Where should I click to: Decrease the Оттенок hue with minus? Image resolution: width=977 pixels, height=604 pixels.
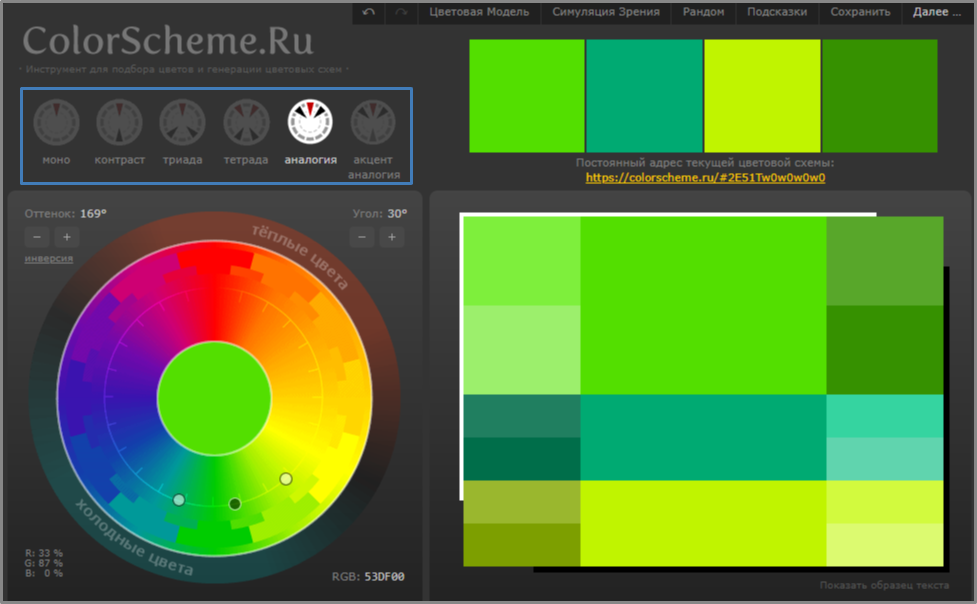pyautogui.click(x=37, y=237)
